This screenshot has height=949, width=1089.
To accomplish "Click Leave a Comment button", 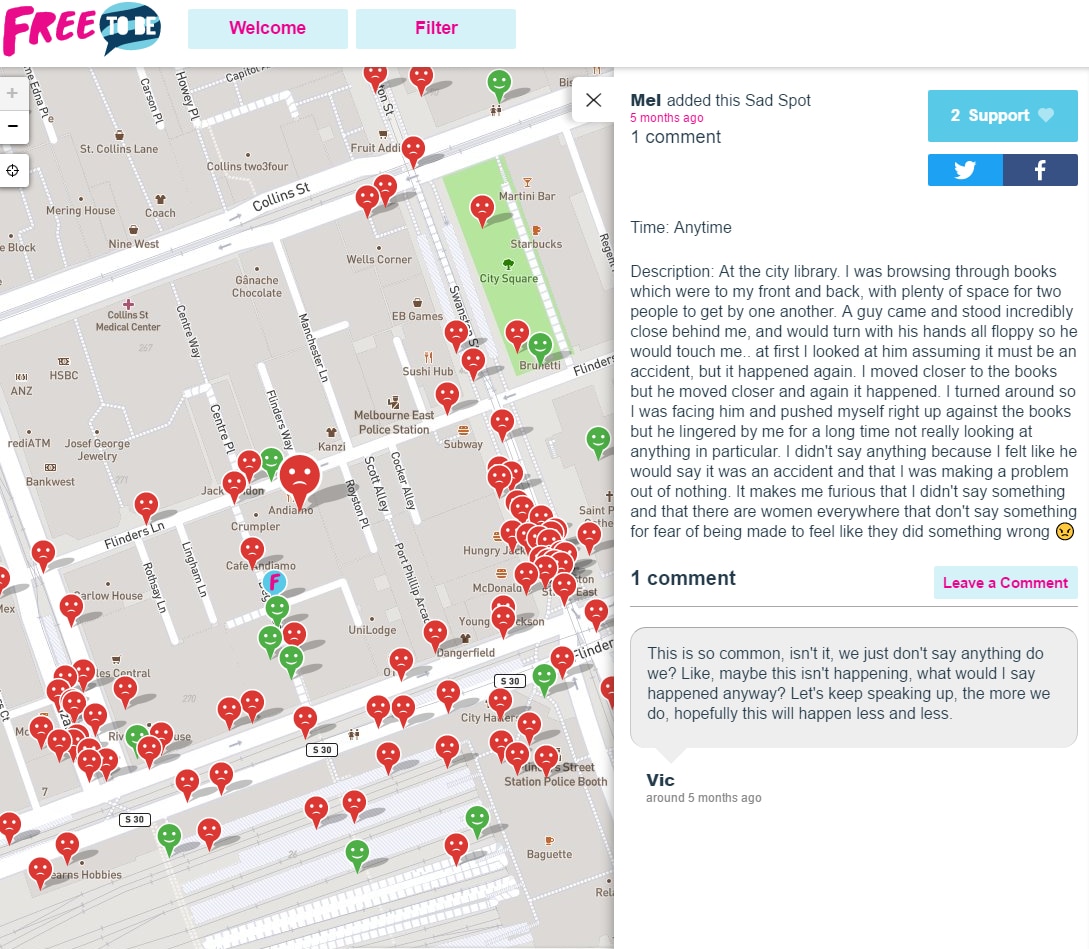I will [x=1005, y=583].
